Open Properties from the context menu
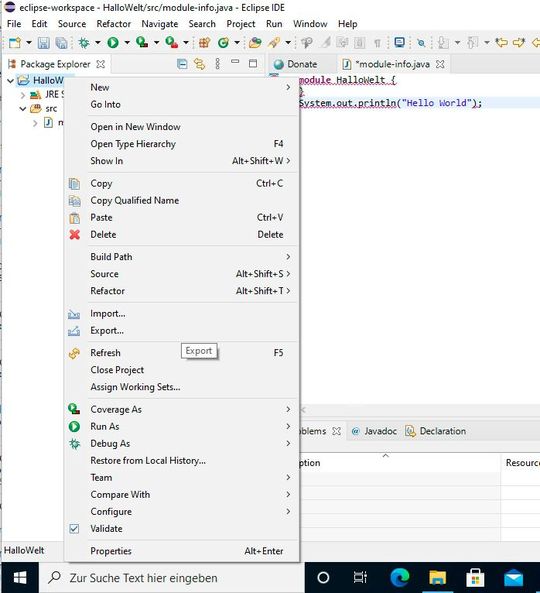The width and height of the screenshot is (540, 593). pyautogui.click(x=182, y=551)
